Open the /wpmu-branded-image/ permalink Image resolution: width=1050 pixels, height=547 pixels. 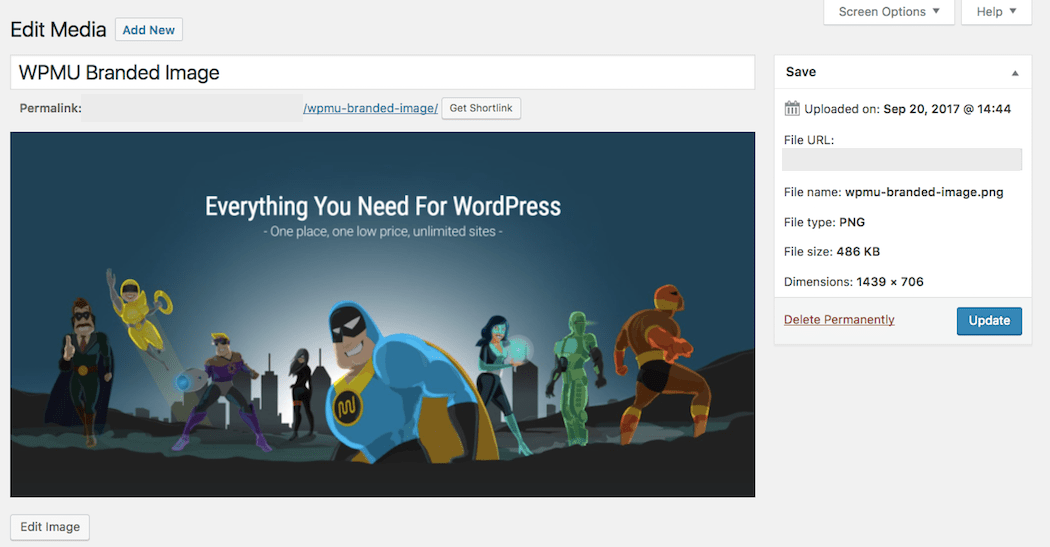click(370, 108)
